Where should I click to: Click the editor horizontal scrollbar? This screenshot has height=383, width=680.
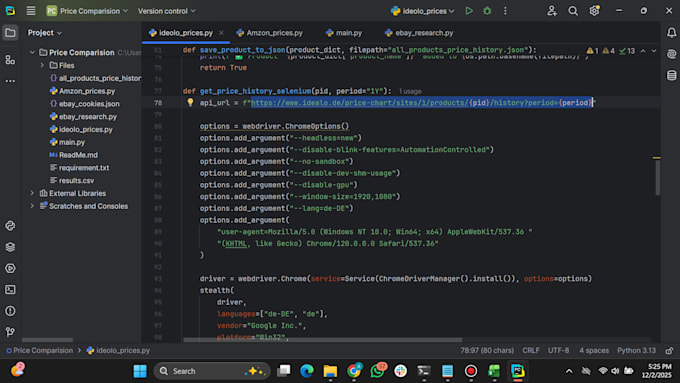point(323,340)
